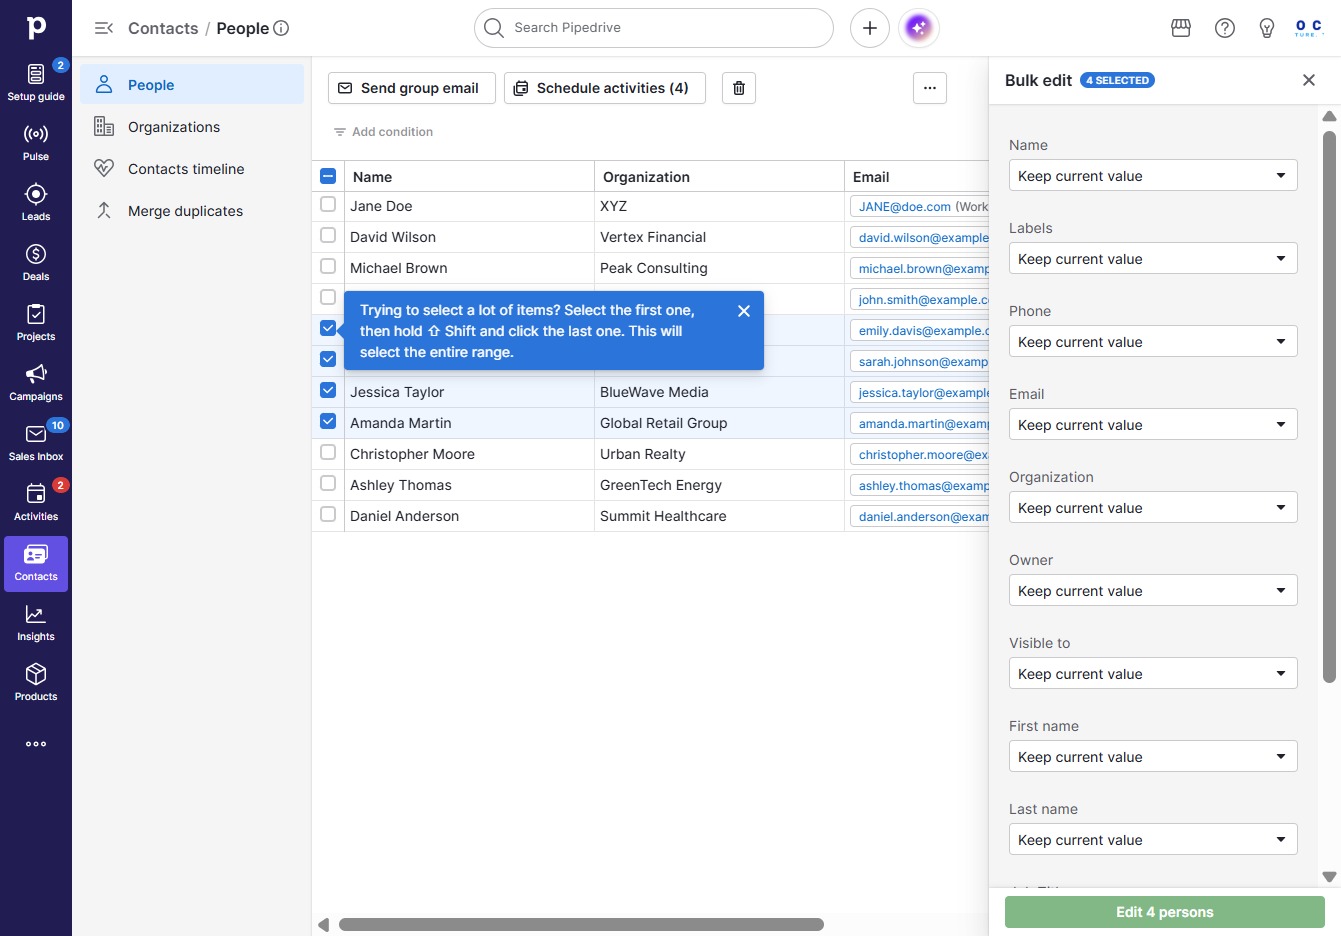This screenshot has height=936, width=1341.
Task: Open Insights reports section
Action: tap(36, 622)
